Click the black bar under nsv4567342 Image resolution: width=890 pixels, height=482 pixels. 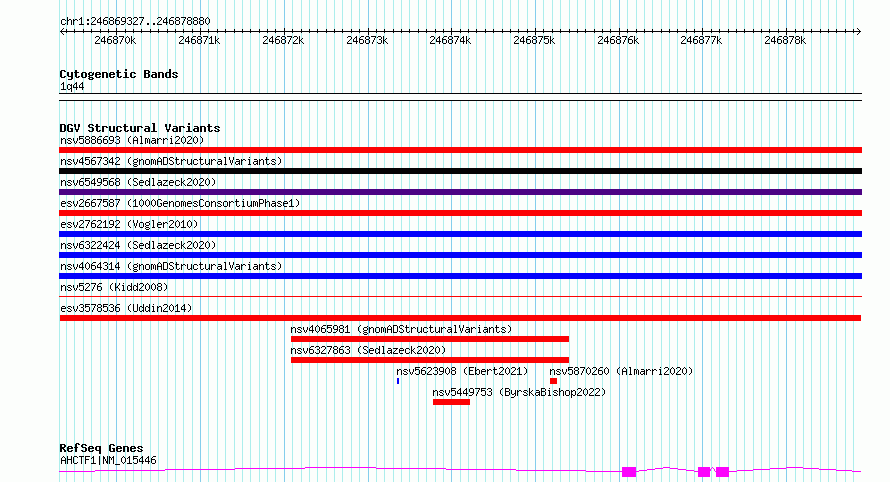click(x=460, y=171)
